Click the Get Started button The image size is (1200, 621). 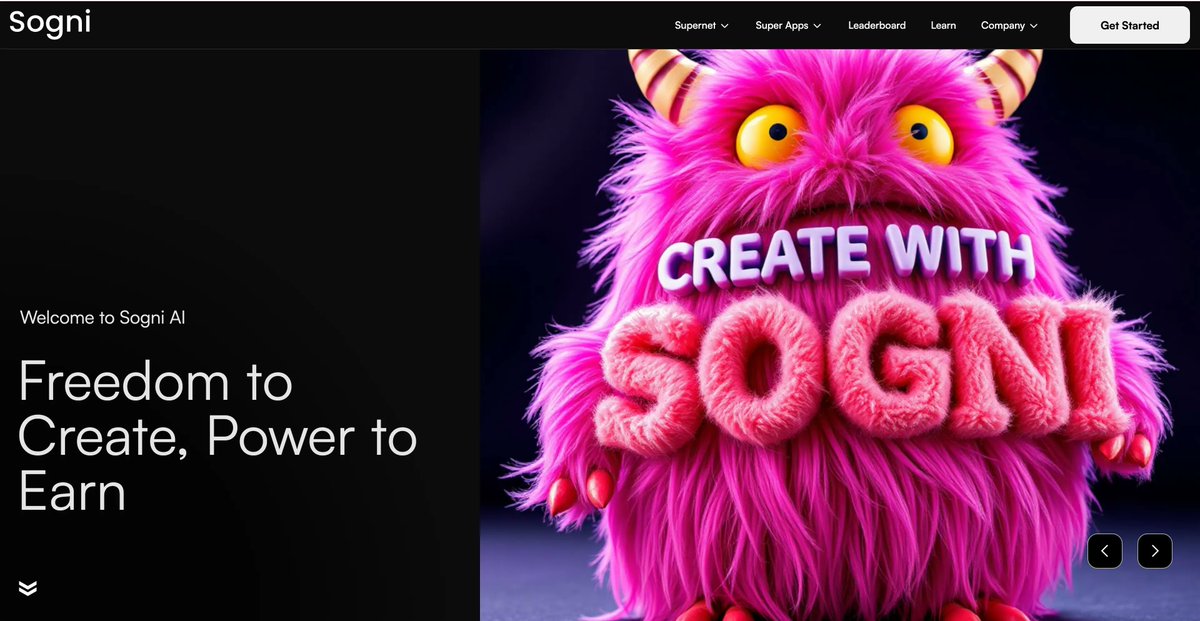click(1130, 25)
